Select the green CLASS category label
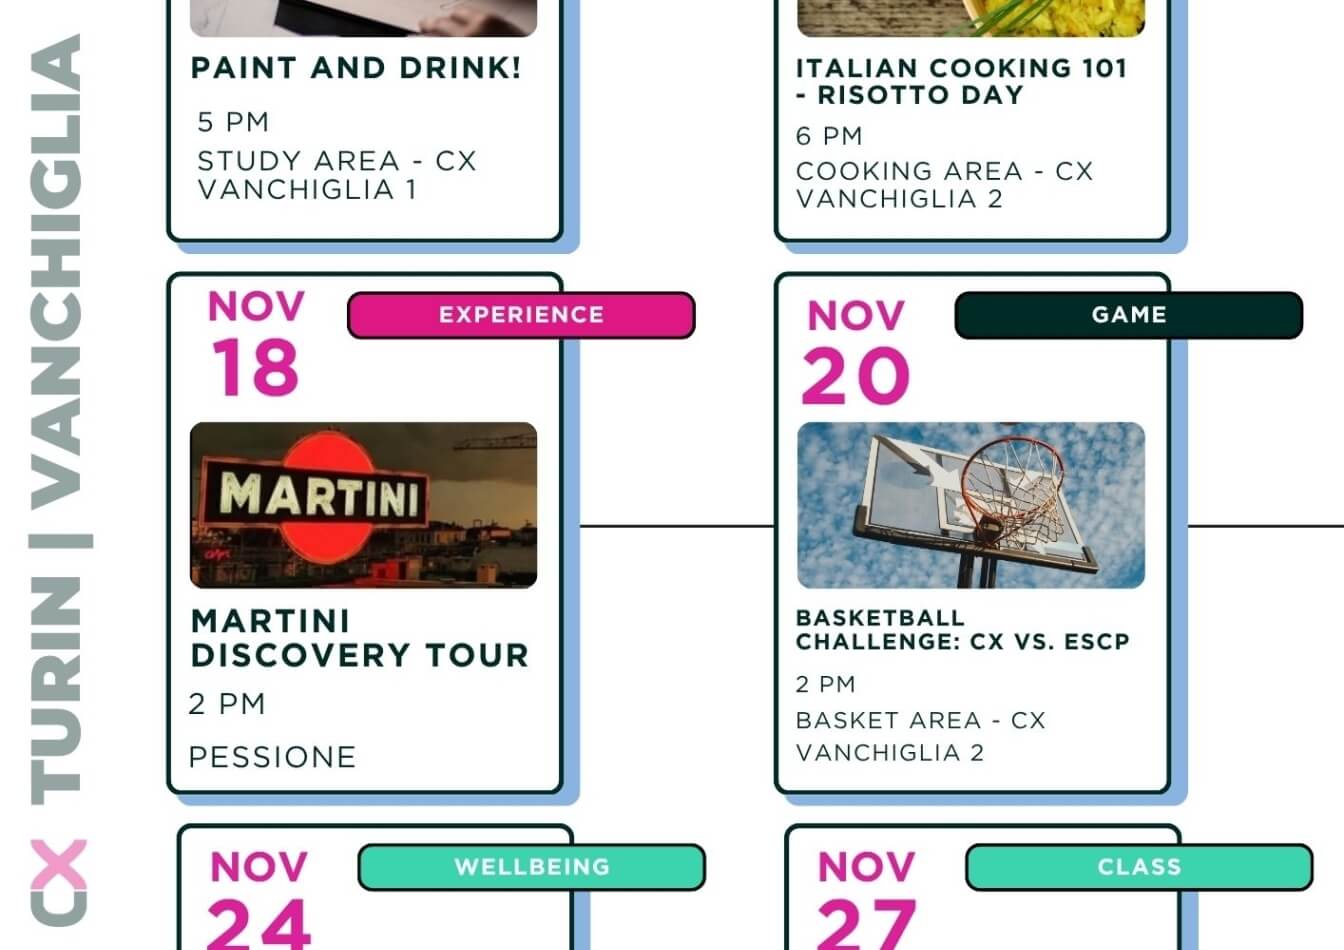The height and width of the screenshot is (950, 1344). click(x=1138, y=867)
